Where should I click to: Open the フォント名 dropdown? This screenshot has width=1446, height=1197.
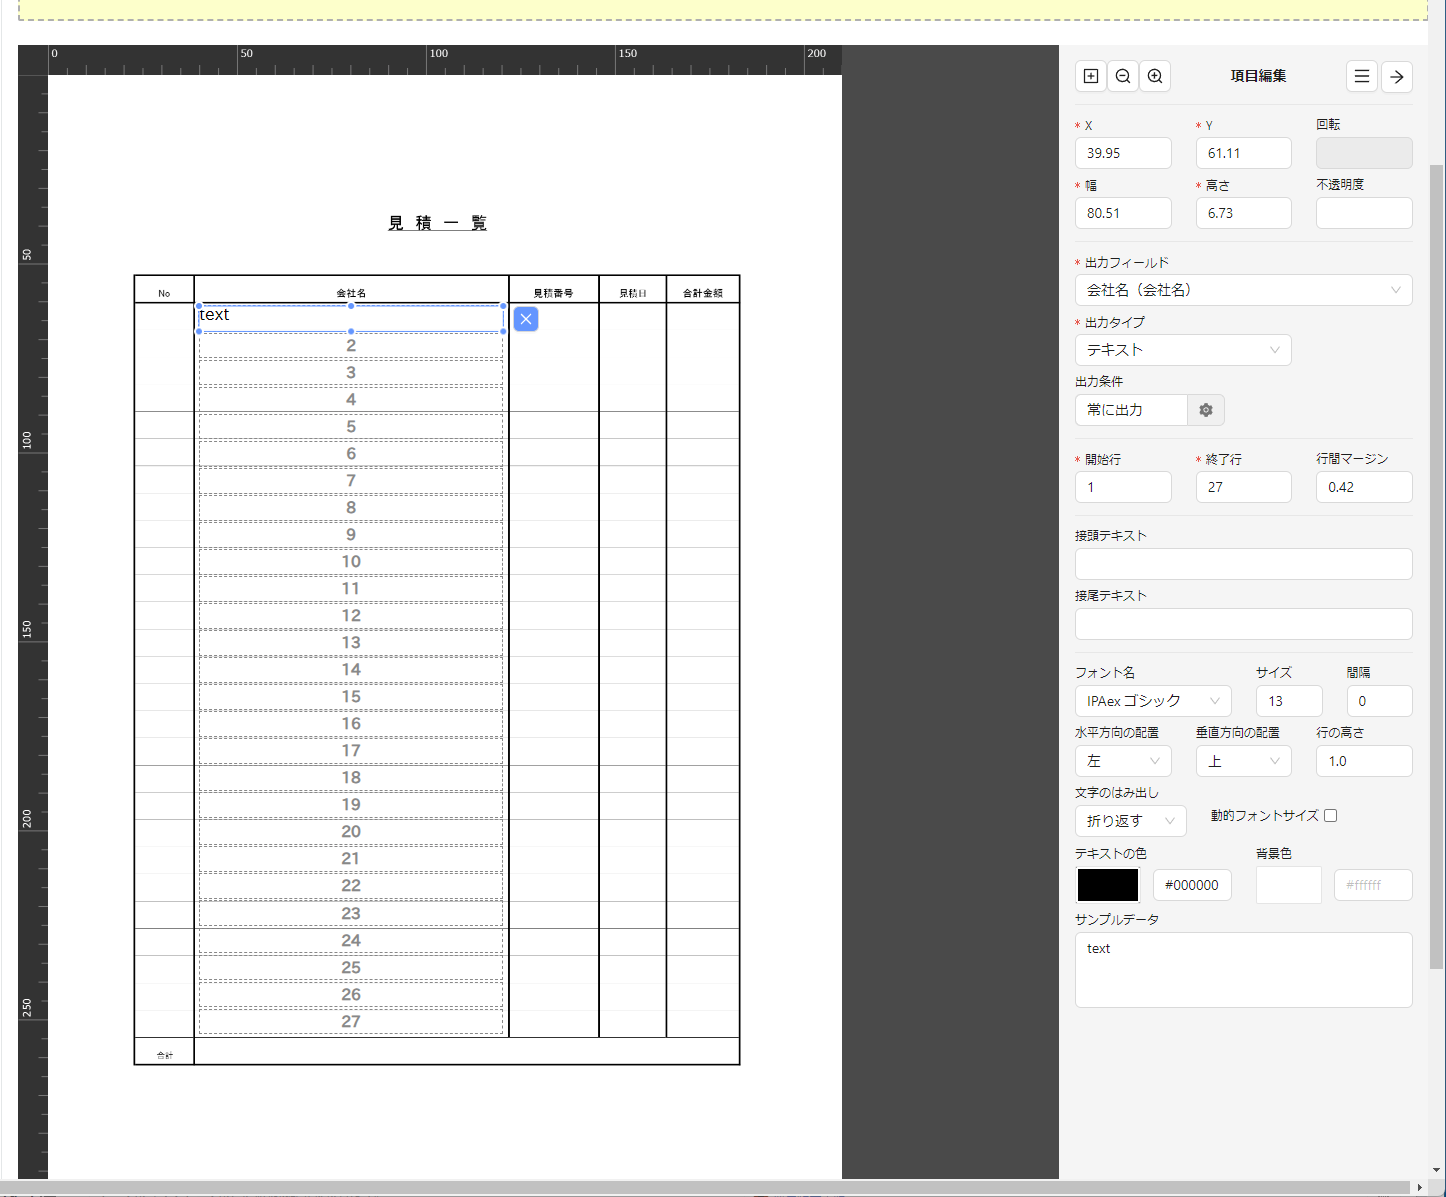pos(1153,701)
